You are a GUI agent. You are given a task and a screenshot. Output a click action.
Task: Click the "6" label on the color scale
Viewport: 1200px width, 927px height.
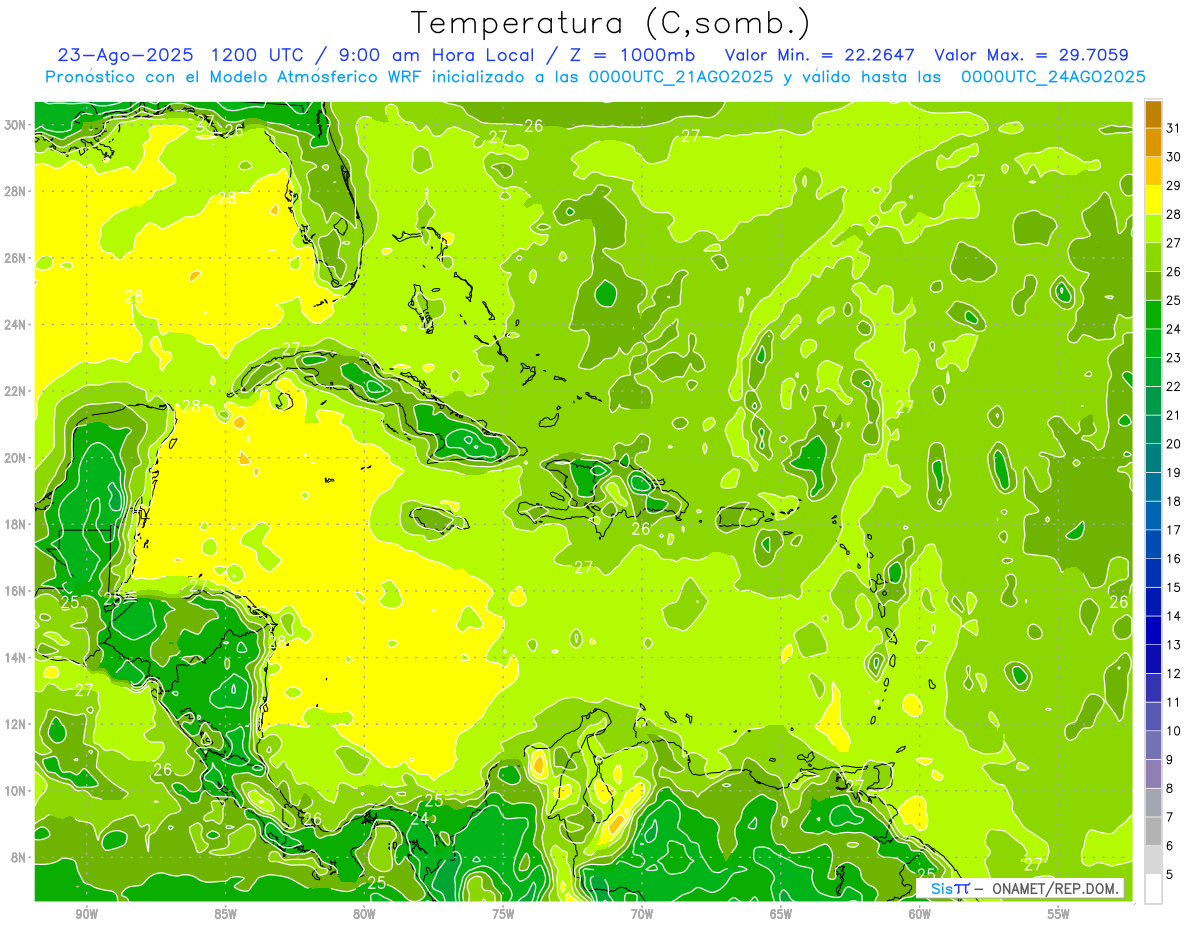(x=1170, y=846)
